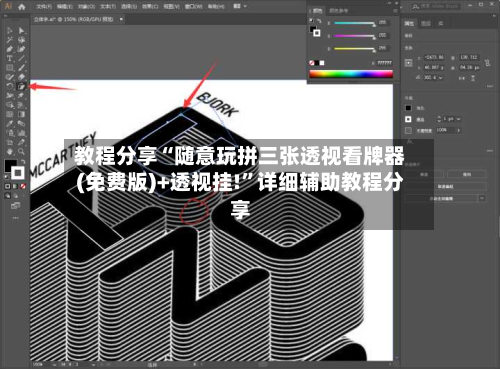Select the Line Segment tool
Screen dimensions: 500x369
[x=21, y=58]
